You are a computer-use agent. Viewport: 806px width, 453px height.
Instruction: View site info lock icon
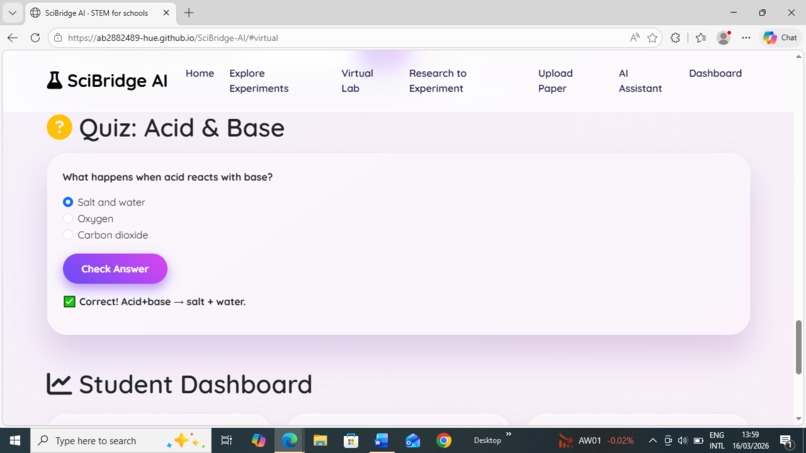click(58, 38)
